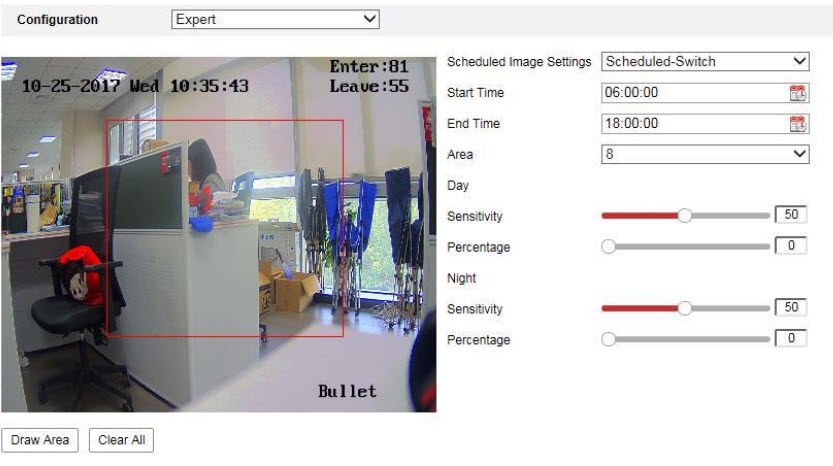Expand the Configuration Expert dropdown

(x=276, y=19)
